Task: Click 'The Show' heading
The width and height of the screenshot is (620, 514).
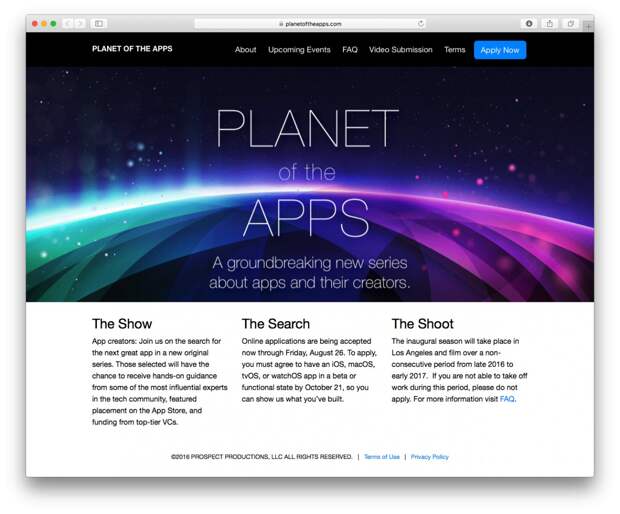Action: click(x=122, y=324)
